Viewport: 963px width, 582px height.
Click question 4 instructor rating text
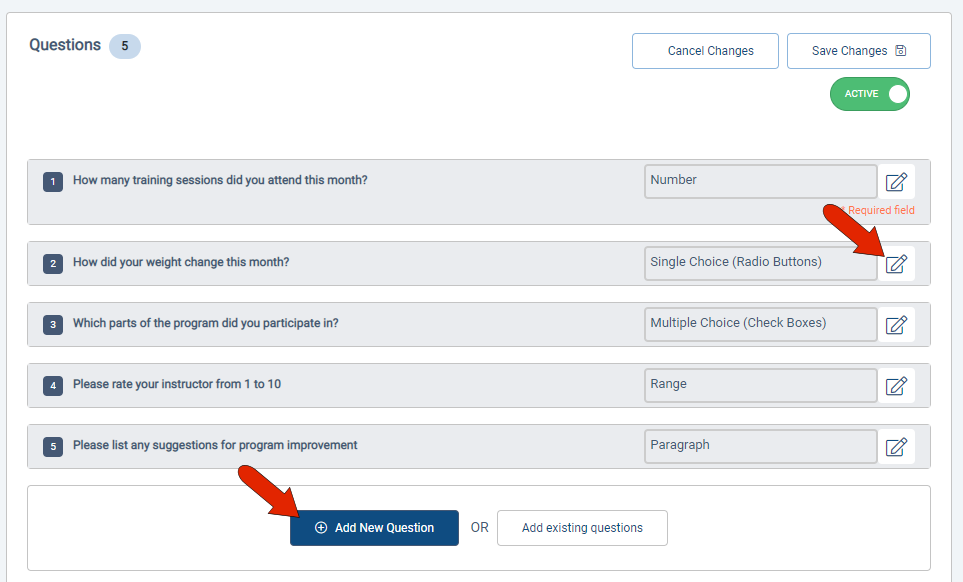(x=177, y=384)
